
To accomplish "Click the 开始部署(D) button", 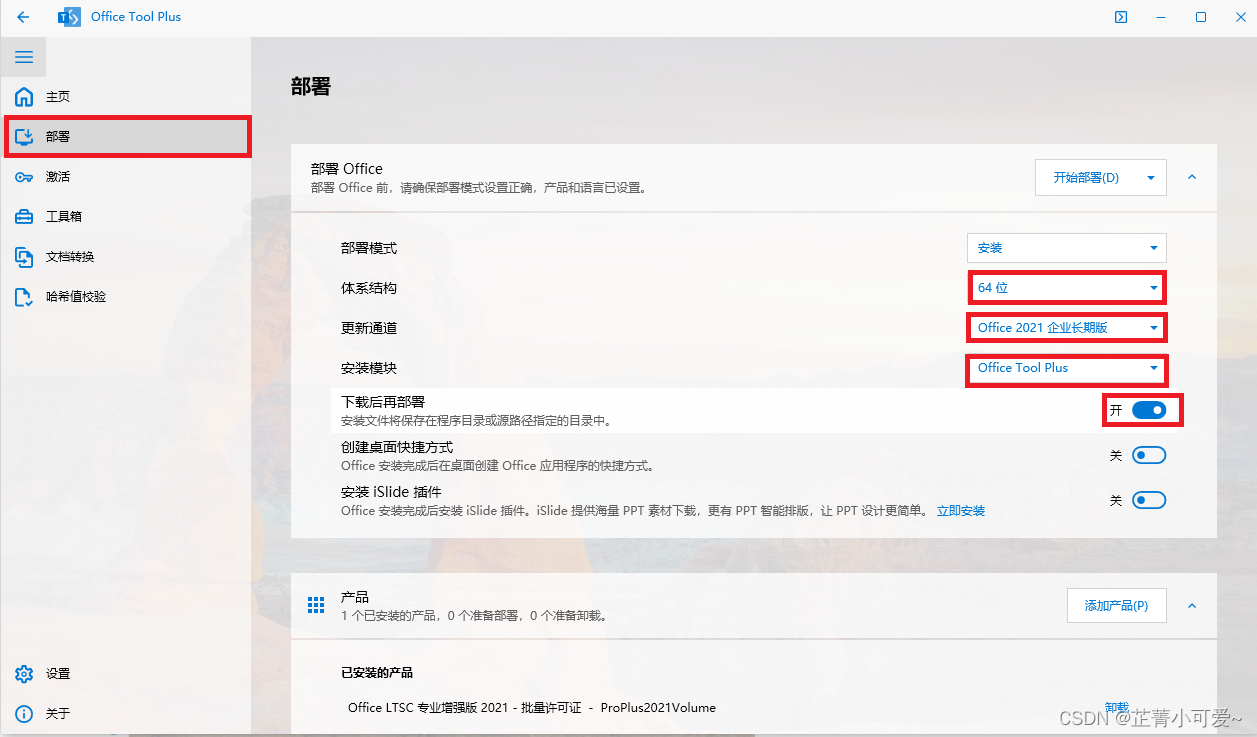I will pos(1086,178).
